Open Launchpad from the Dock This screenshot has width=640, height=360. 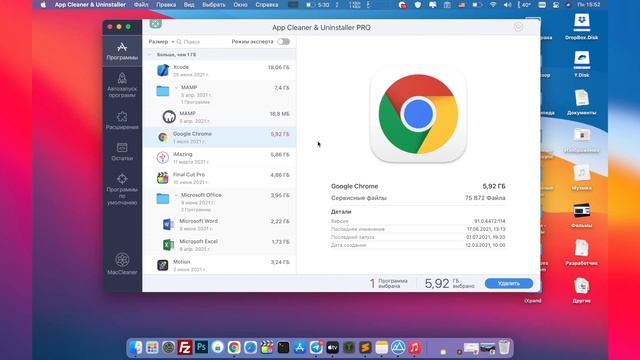click(x=152, y=347)
